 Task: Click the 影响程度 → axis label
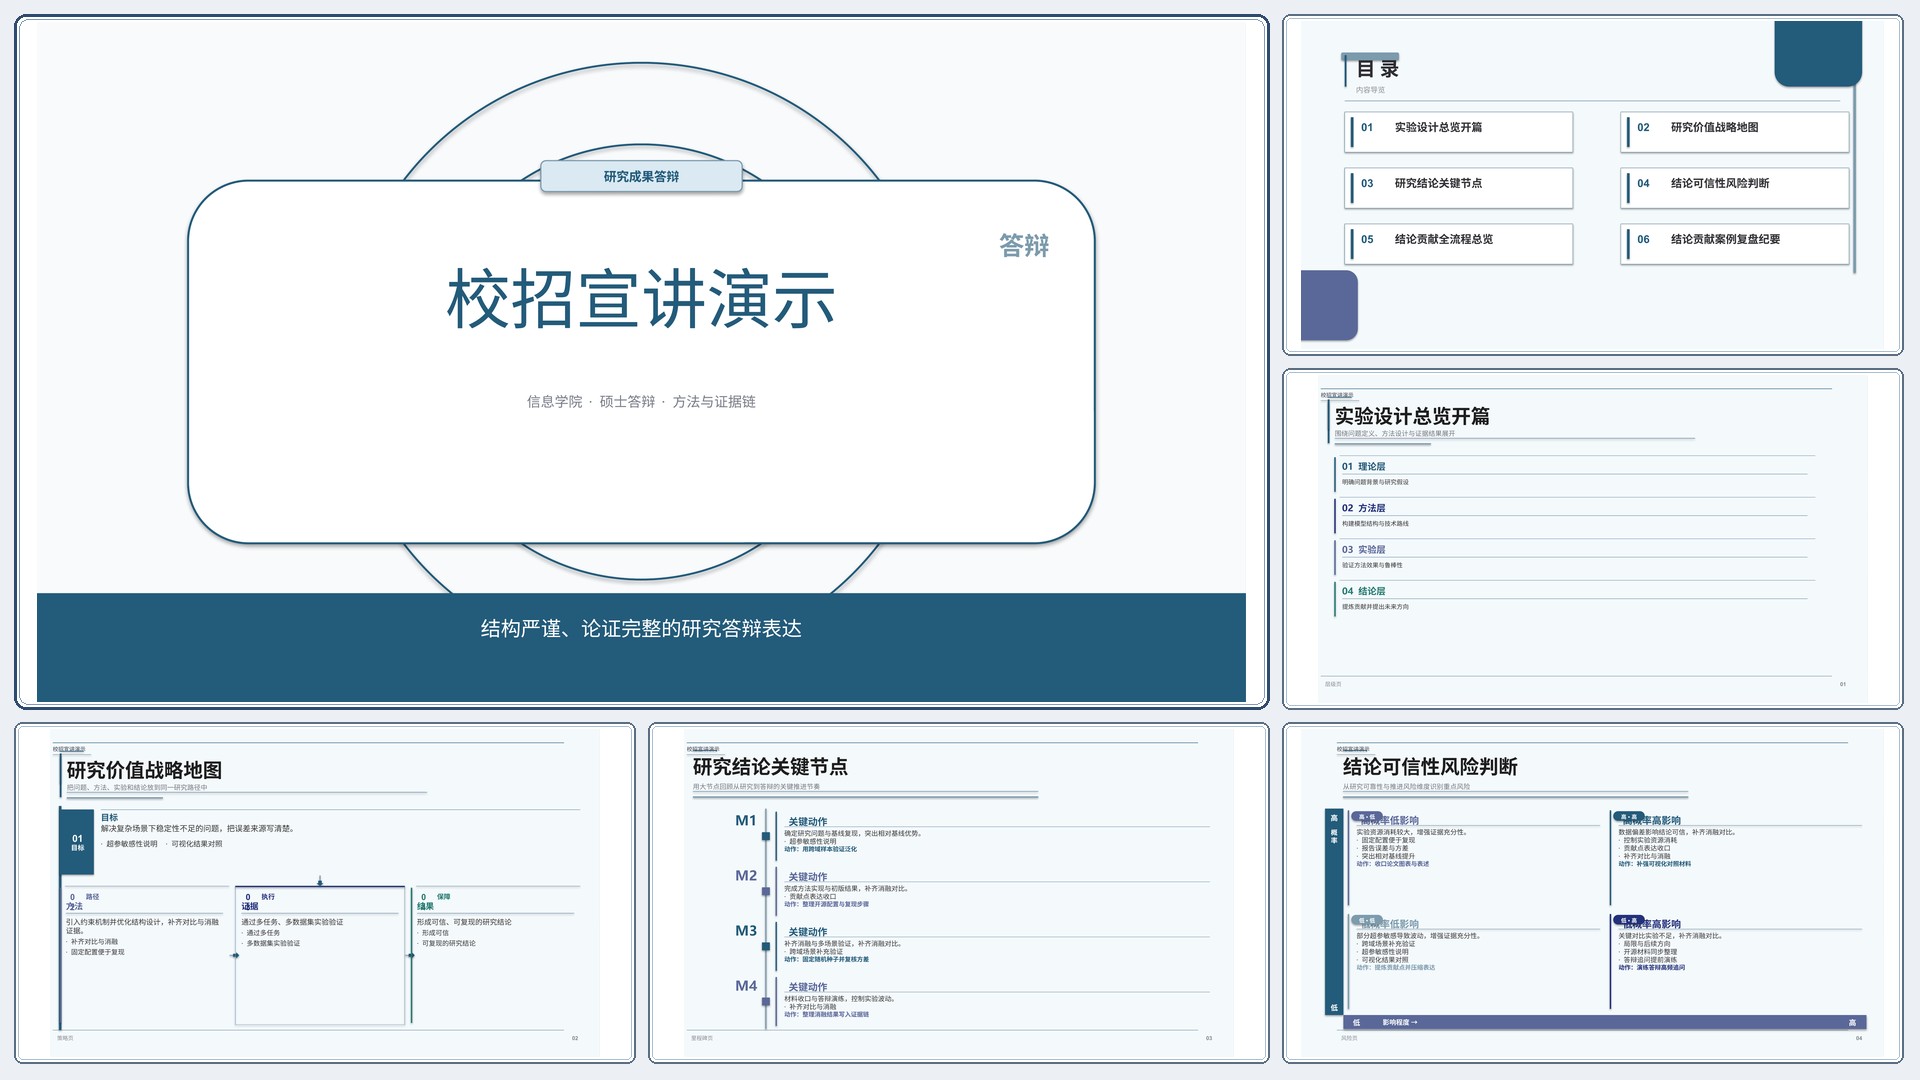point(1399,1022)
